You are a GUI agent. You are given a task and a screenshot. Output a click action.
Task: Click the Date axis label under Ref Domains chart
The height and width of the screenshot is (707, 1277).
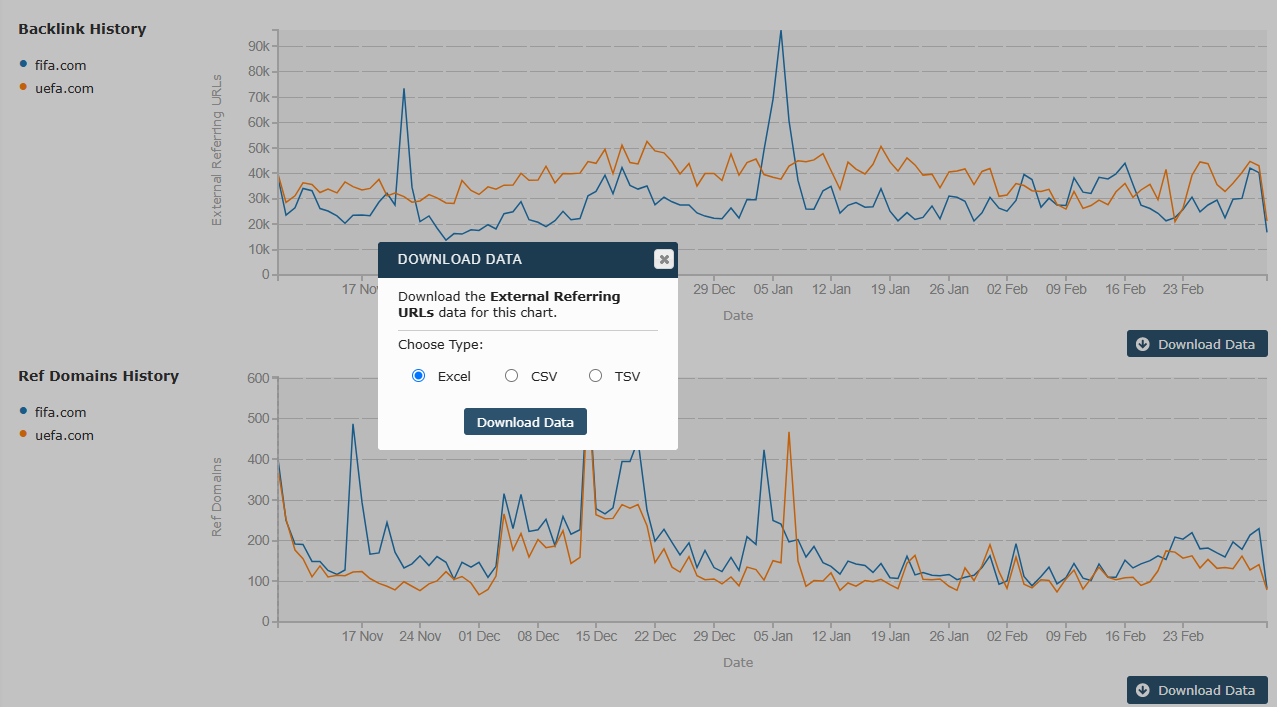tap(737, 662)
